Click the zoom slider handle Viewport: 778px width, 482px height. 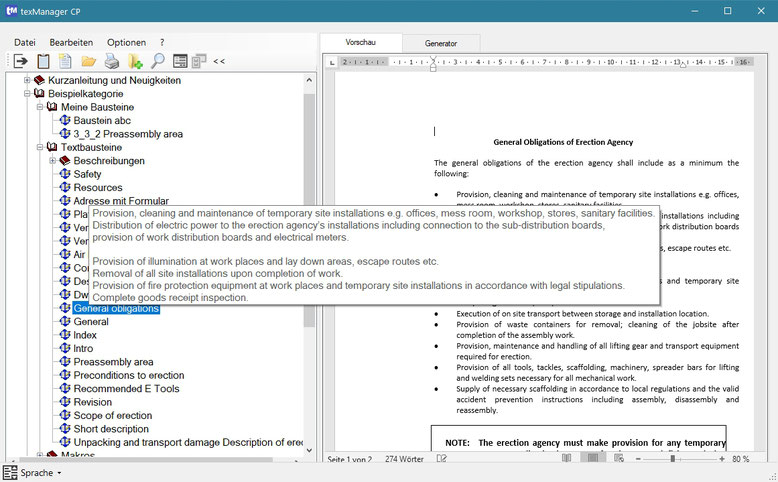[673, 459]
